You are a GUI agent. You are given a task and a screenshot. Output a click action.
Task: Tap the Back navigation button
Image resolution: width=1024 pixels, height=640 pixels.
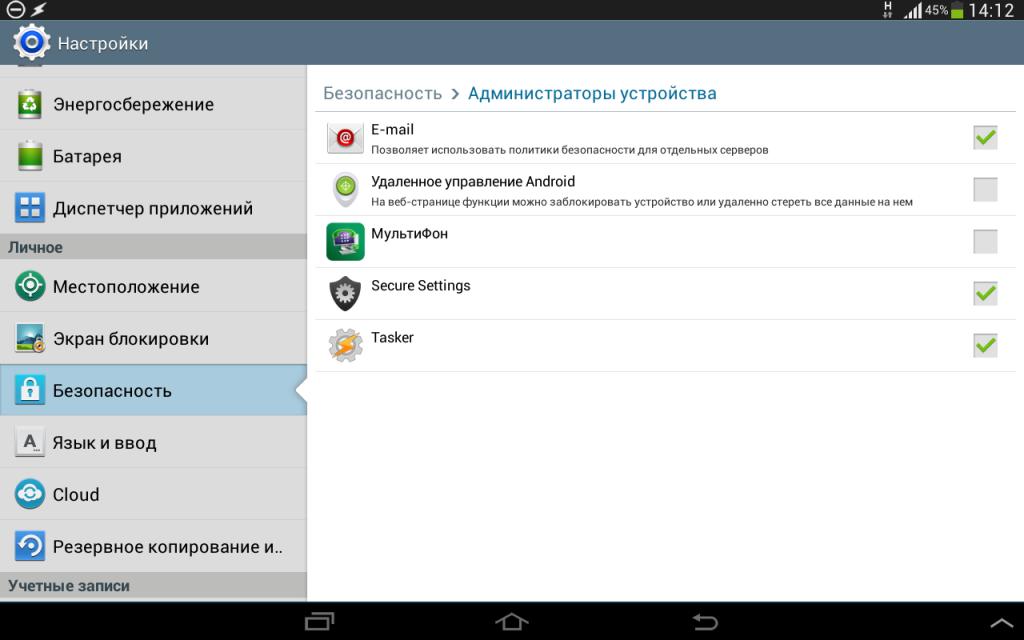[x=705, y=621]
